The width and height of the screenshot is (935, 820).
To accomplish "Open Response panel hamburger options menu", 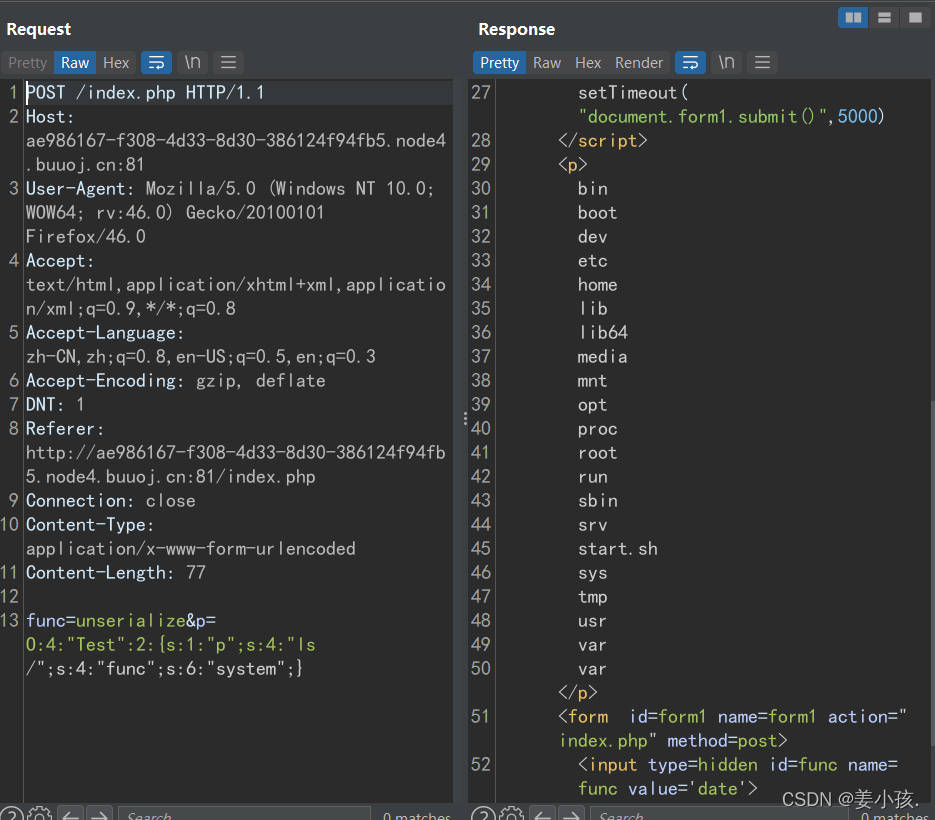I will click(762, 63).
